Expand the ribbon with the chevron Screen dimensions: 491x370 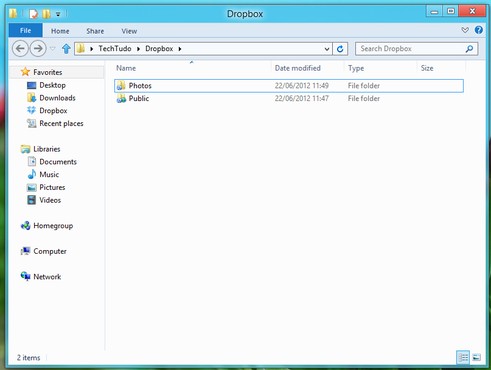(x=465, y=31)
